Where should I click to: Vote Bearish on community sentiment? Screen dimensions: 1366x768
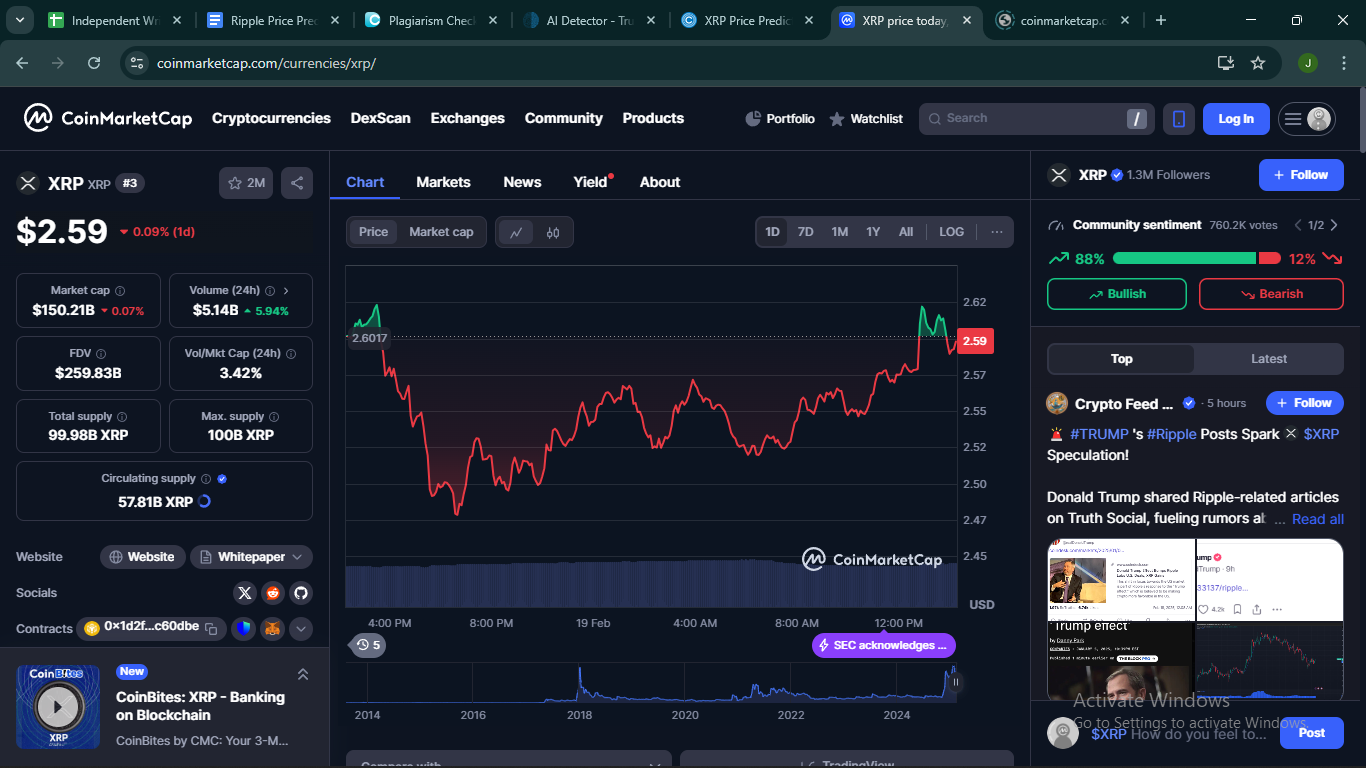click(x=1272, y=294)
